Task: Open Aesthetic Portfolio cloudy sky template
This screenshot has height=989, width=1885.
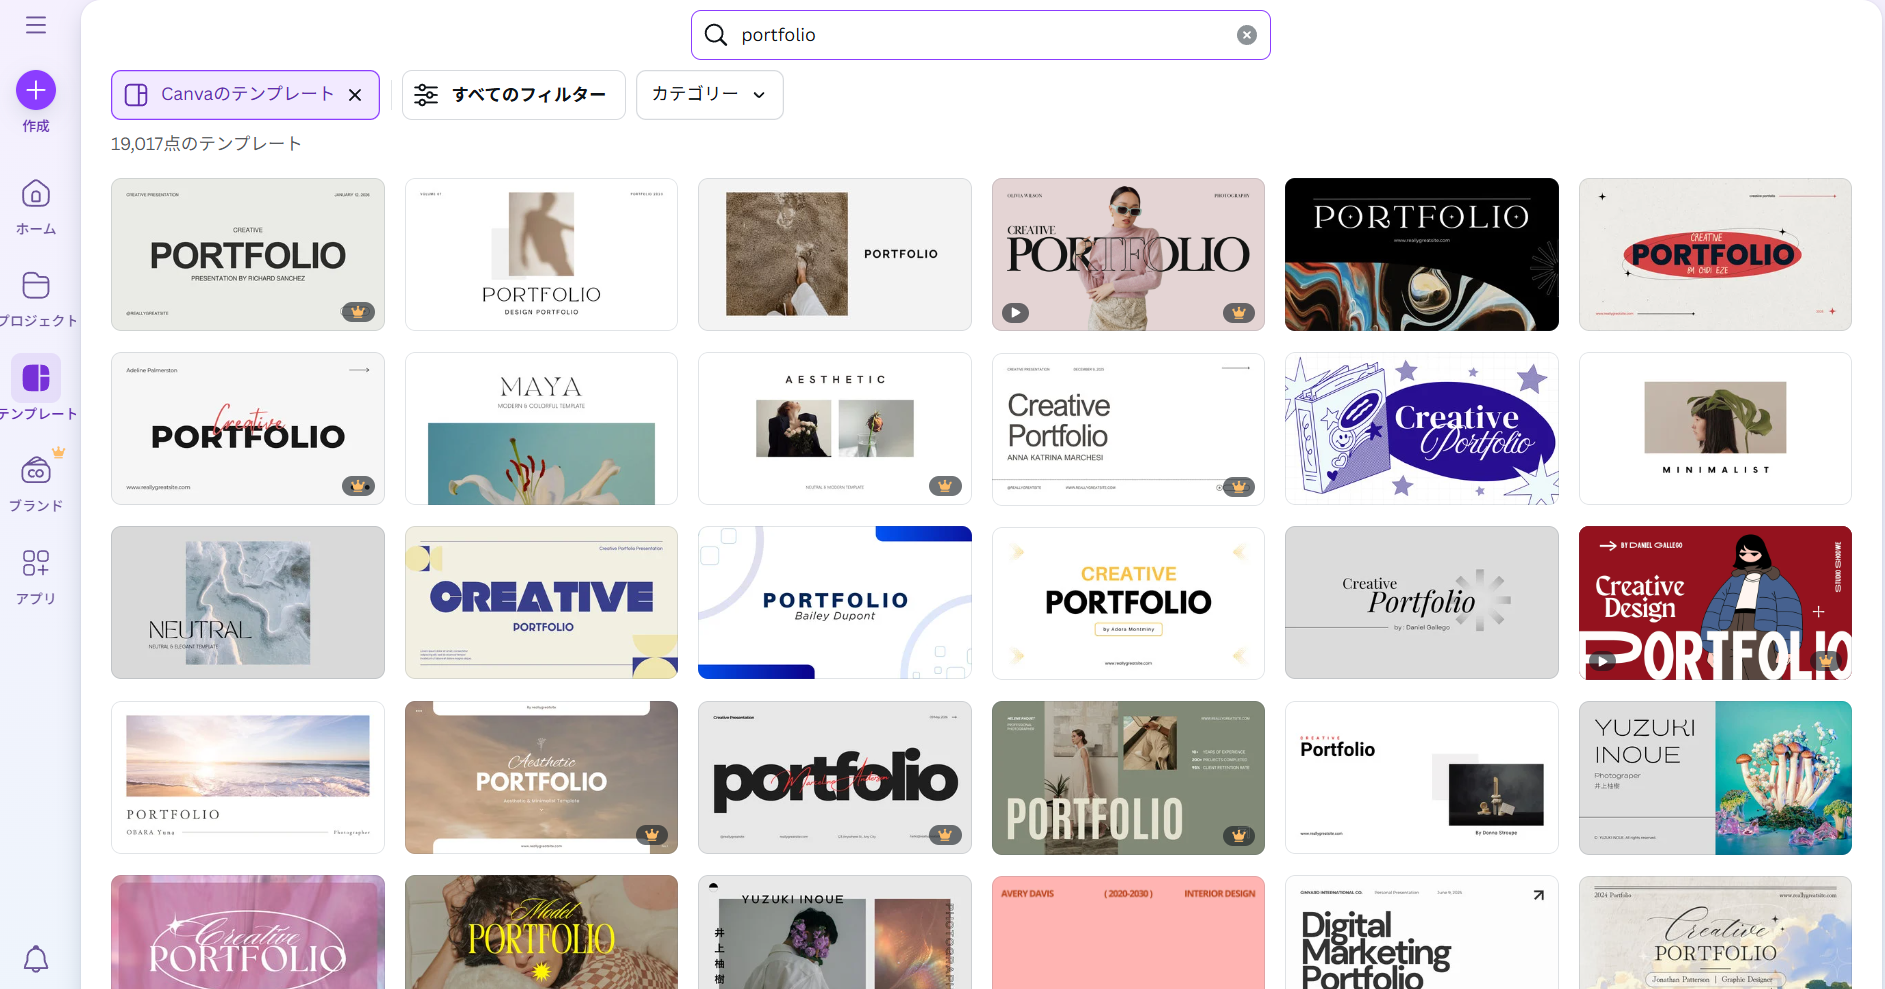Action: [541, 777]
